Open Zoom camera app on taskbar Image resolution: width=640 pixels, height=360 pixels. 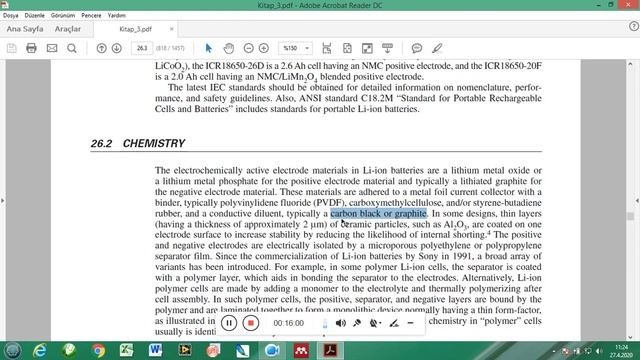pyautogui.click(x=272, y=351)
